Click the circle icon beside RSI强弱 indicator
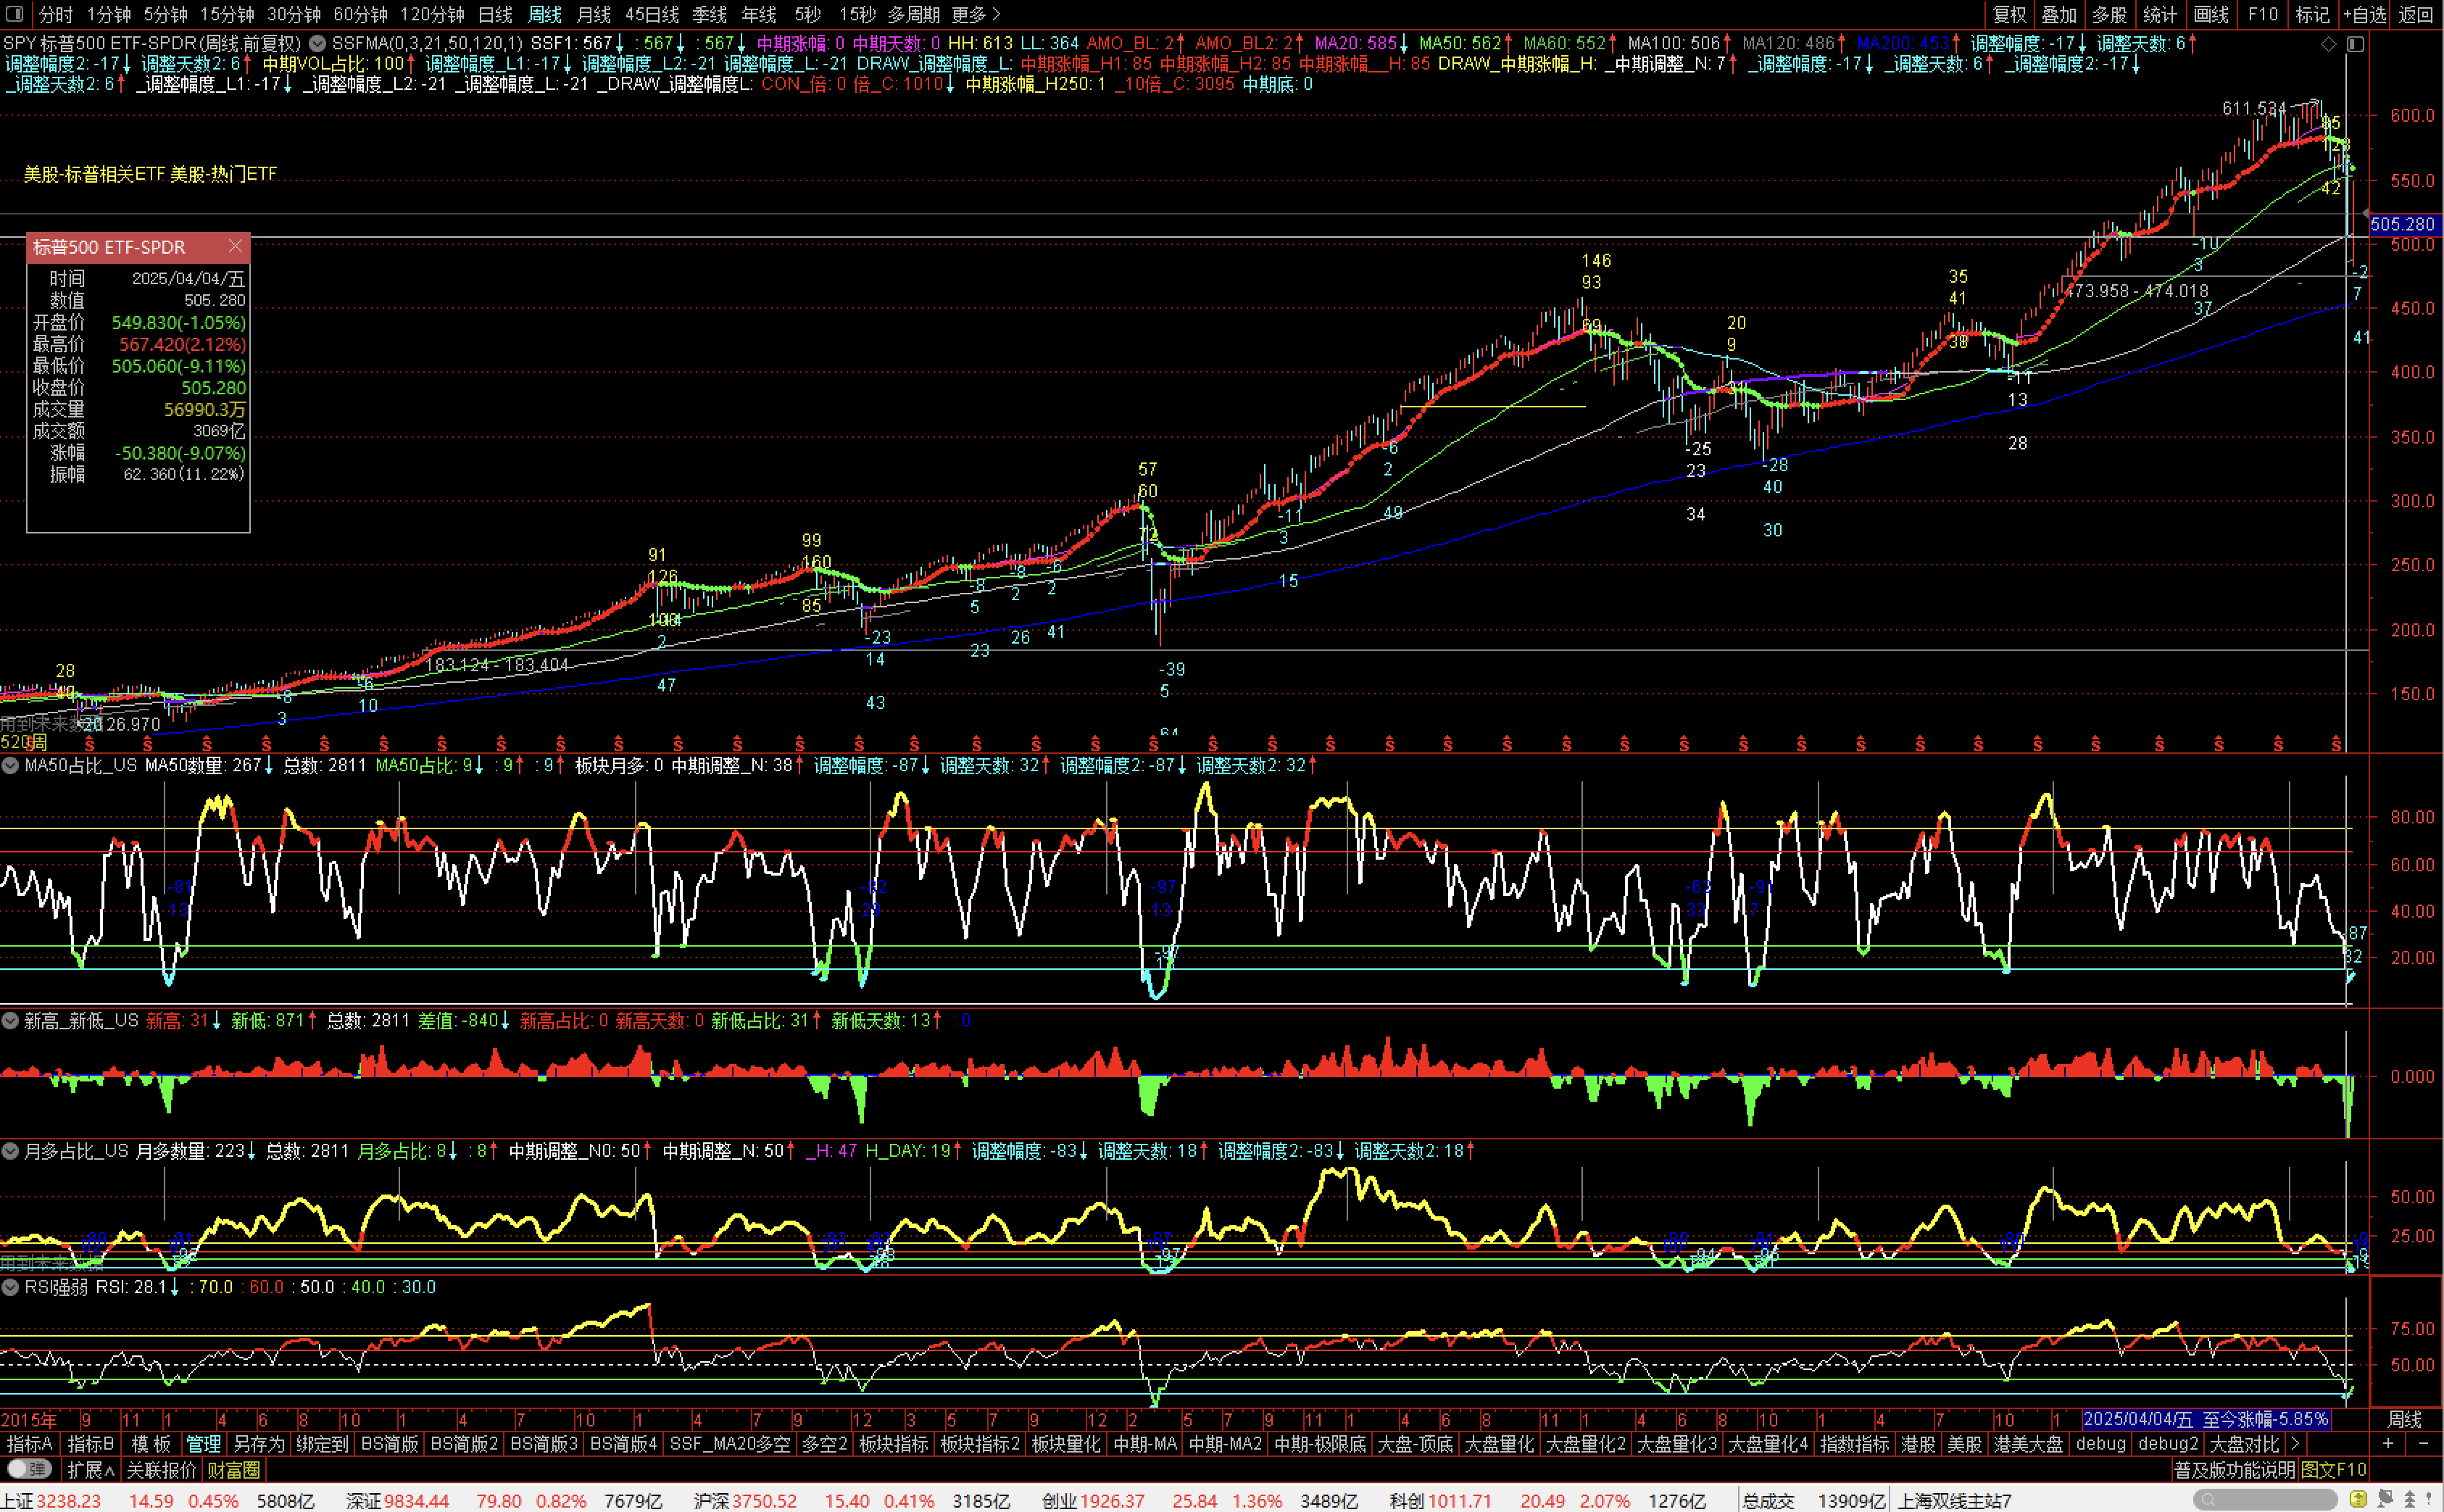 click(10, 1287)
